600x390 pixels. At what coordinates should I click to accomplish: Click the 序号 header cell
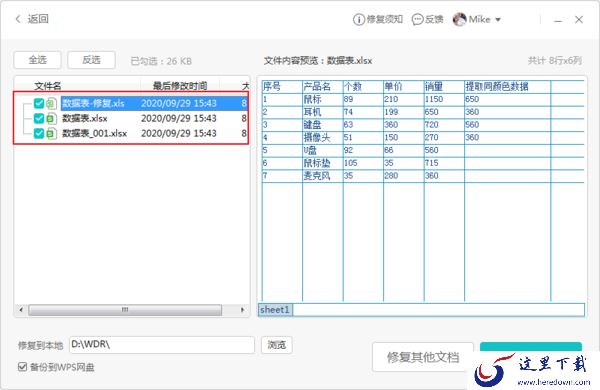[x=282, y=86]
